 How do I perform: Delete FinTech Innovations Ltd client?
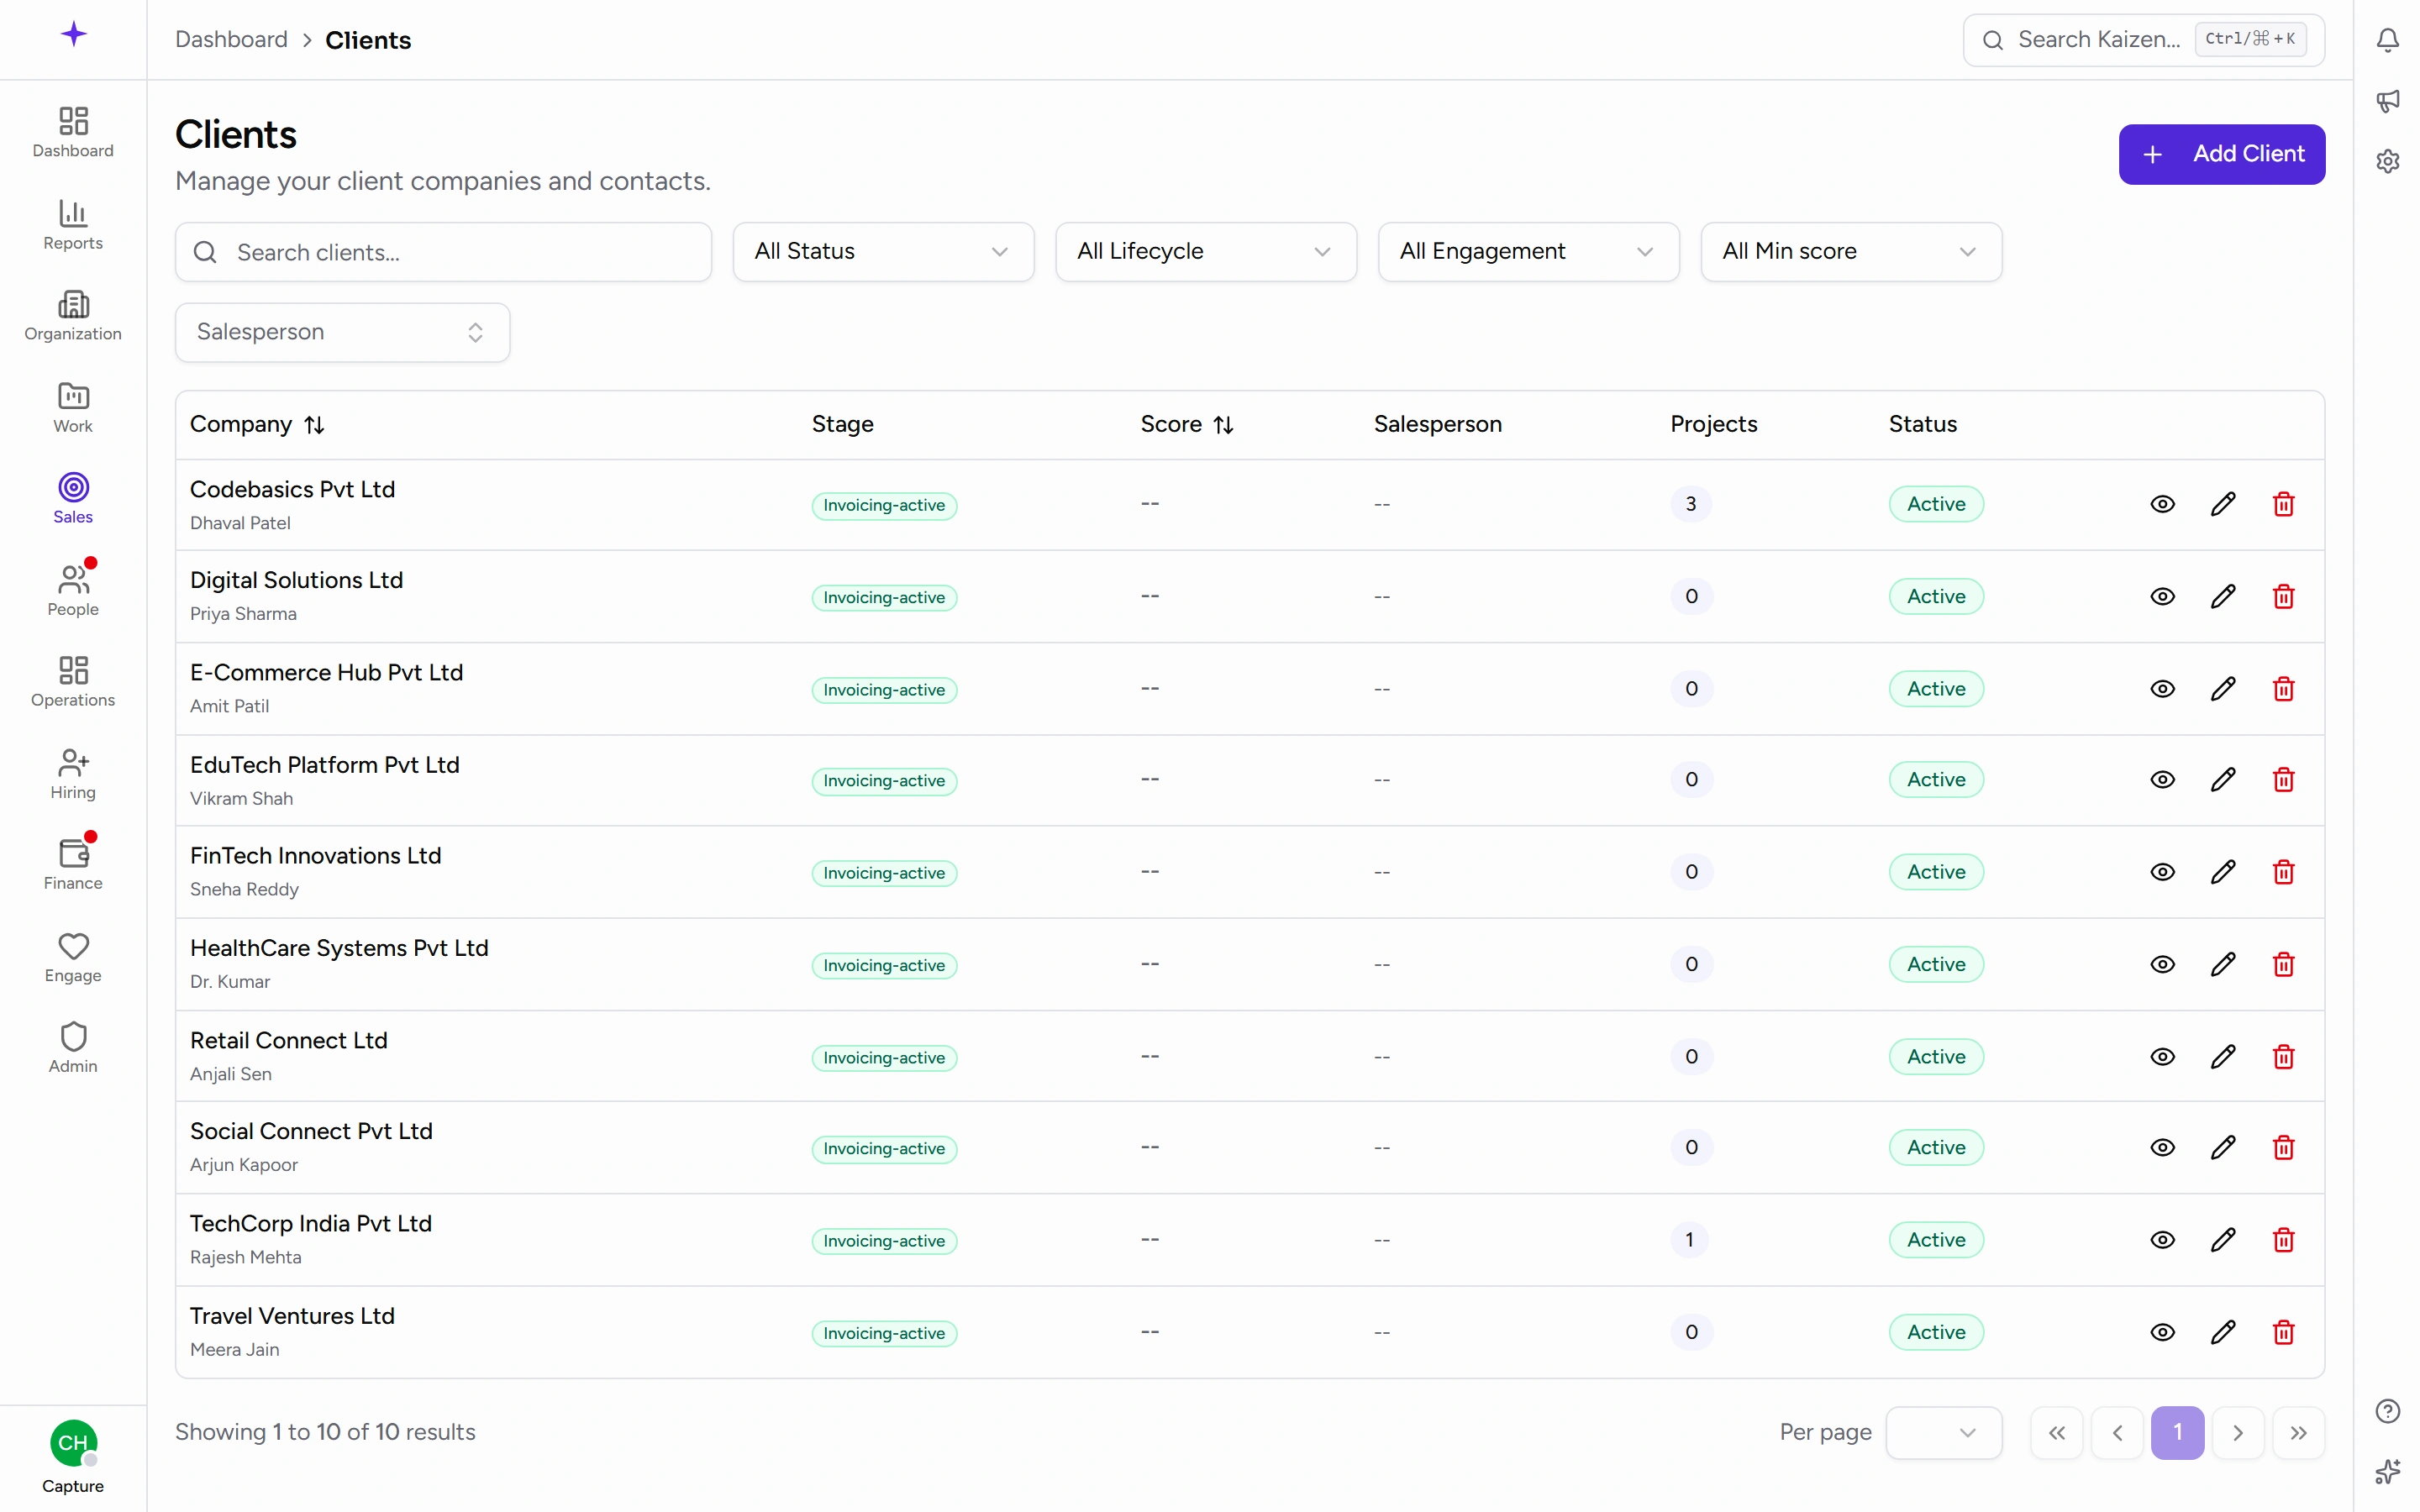coord(2283,872)
